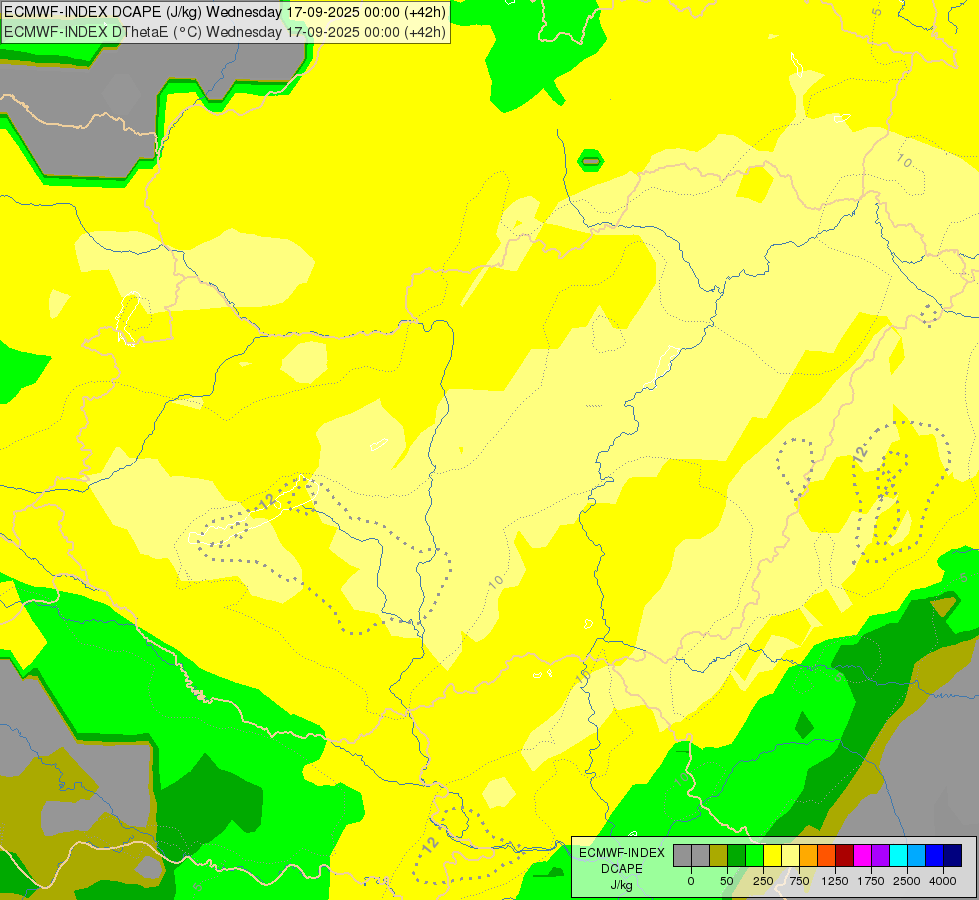Image resolution: width=979 pixels, height=900 pixels.
Task: Click the legend value 250
Action: click(763, 881)
